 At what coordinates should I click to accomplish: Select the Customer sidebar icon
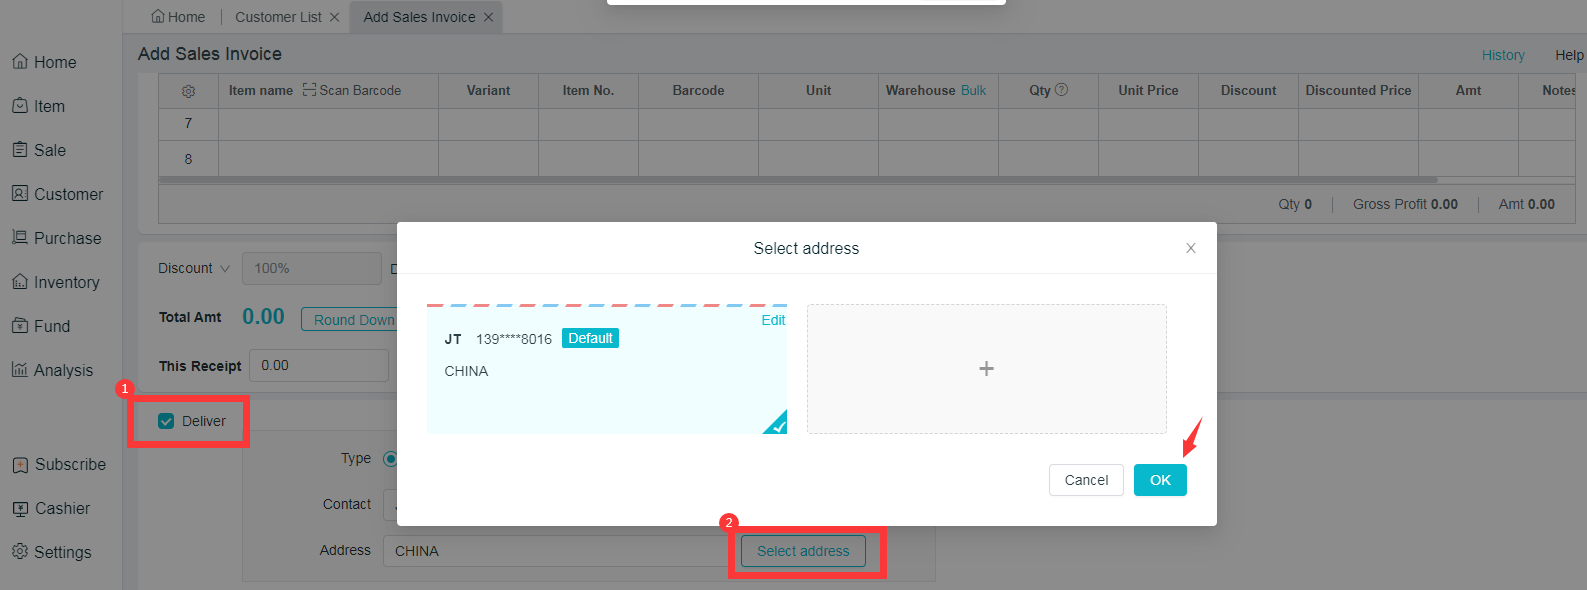pyautogui.click(x=20, y=194)
